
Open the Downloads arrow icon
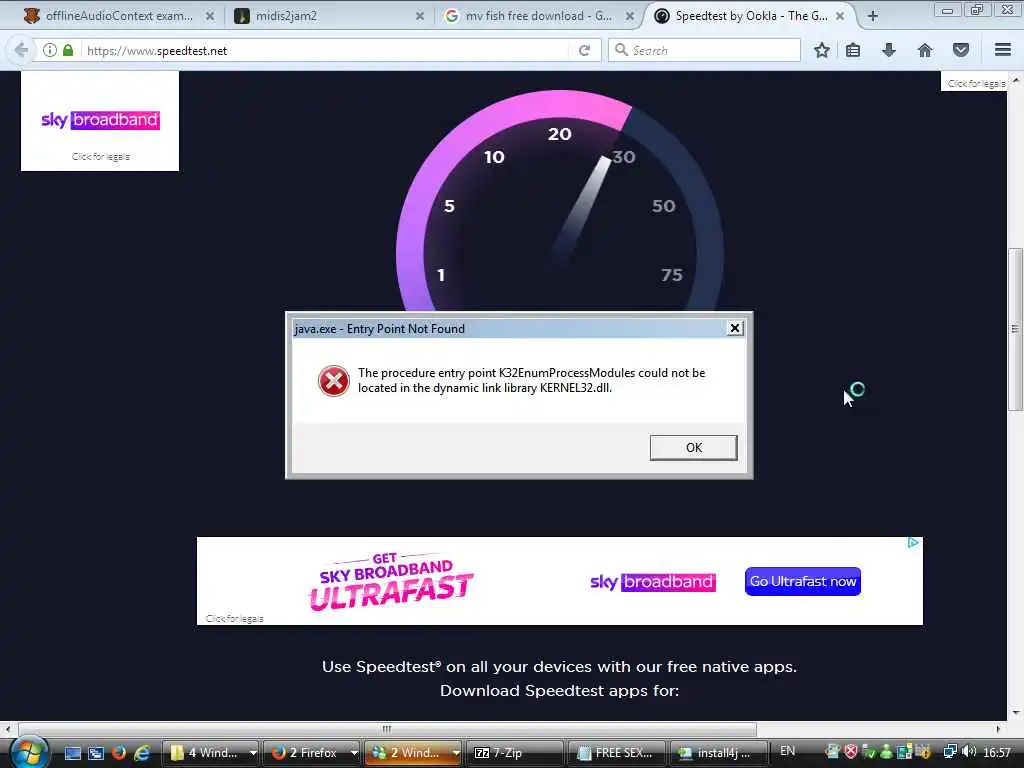point(889,50)
